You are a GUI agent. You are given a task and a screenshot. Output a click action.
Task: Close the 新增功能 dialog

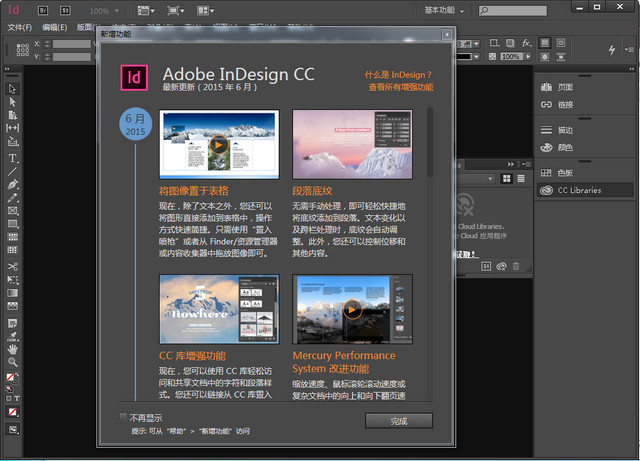(447, 34)
